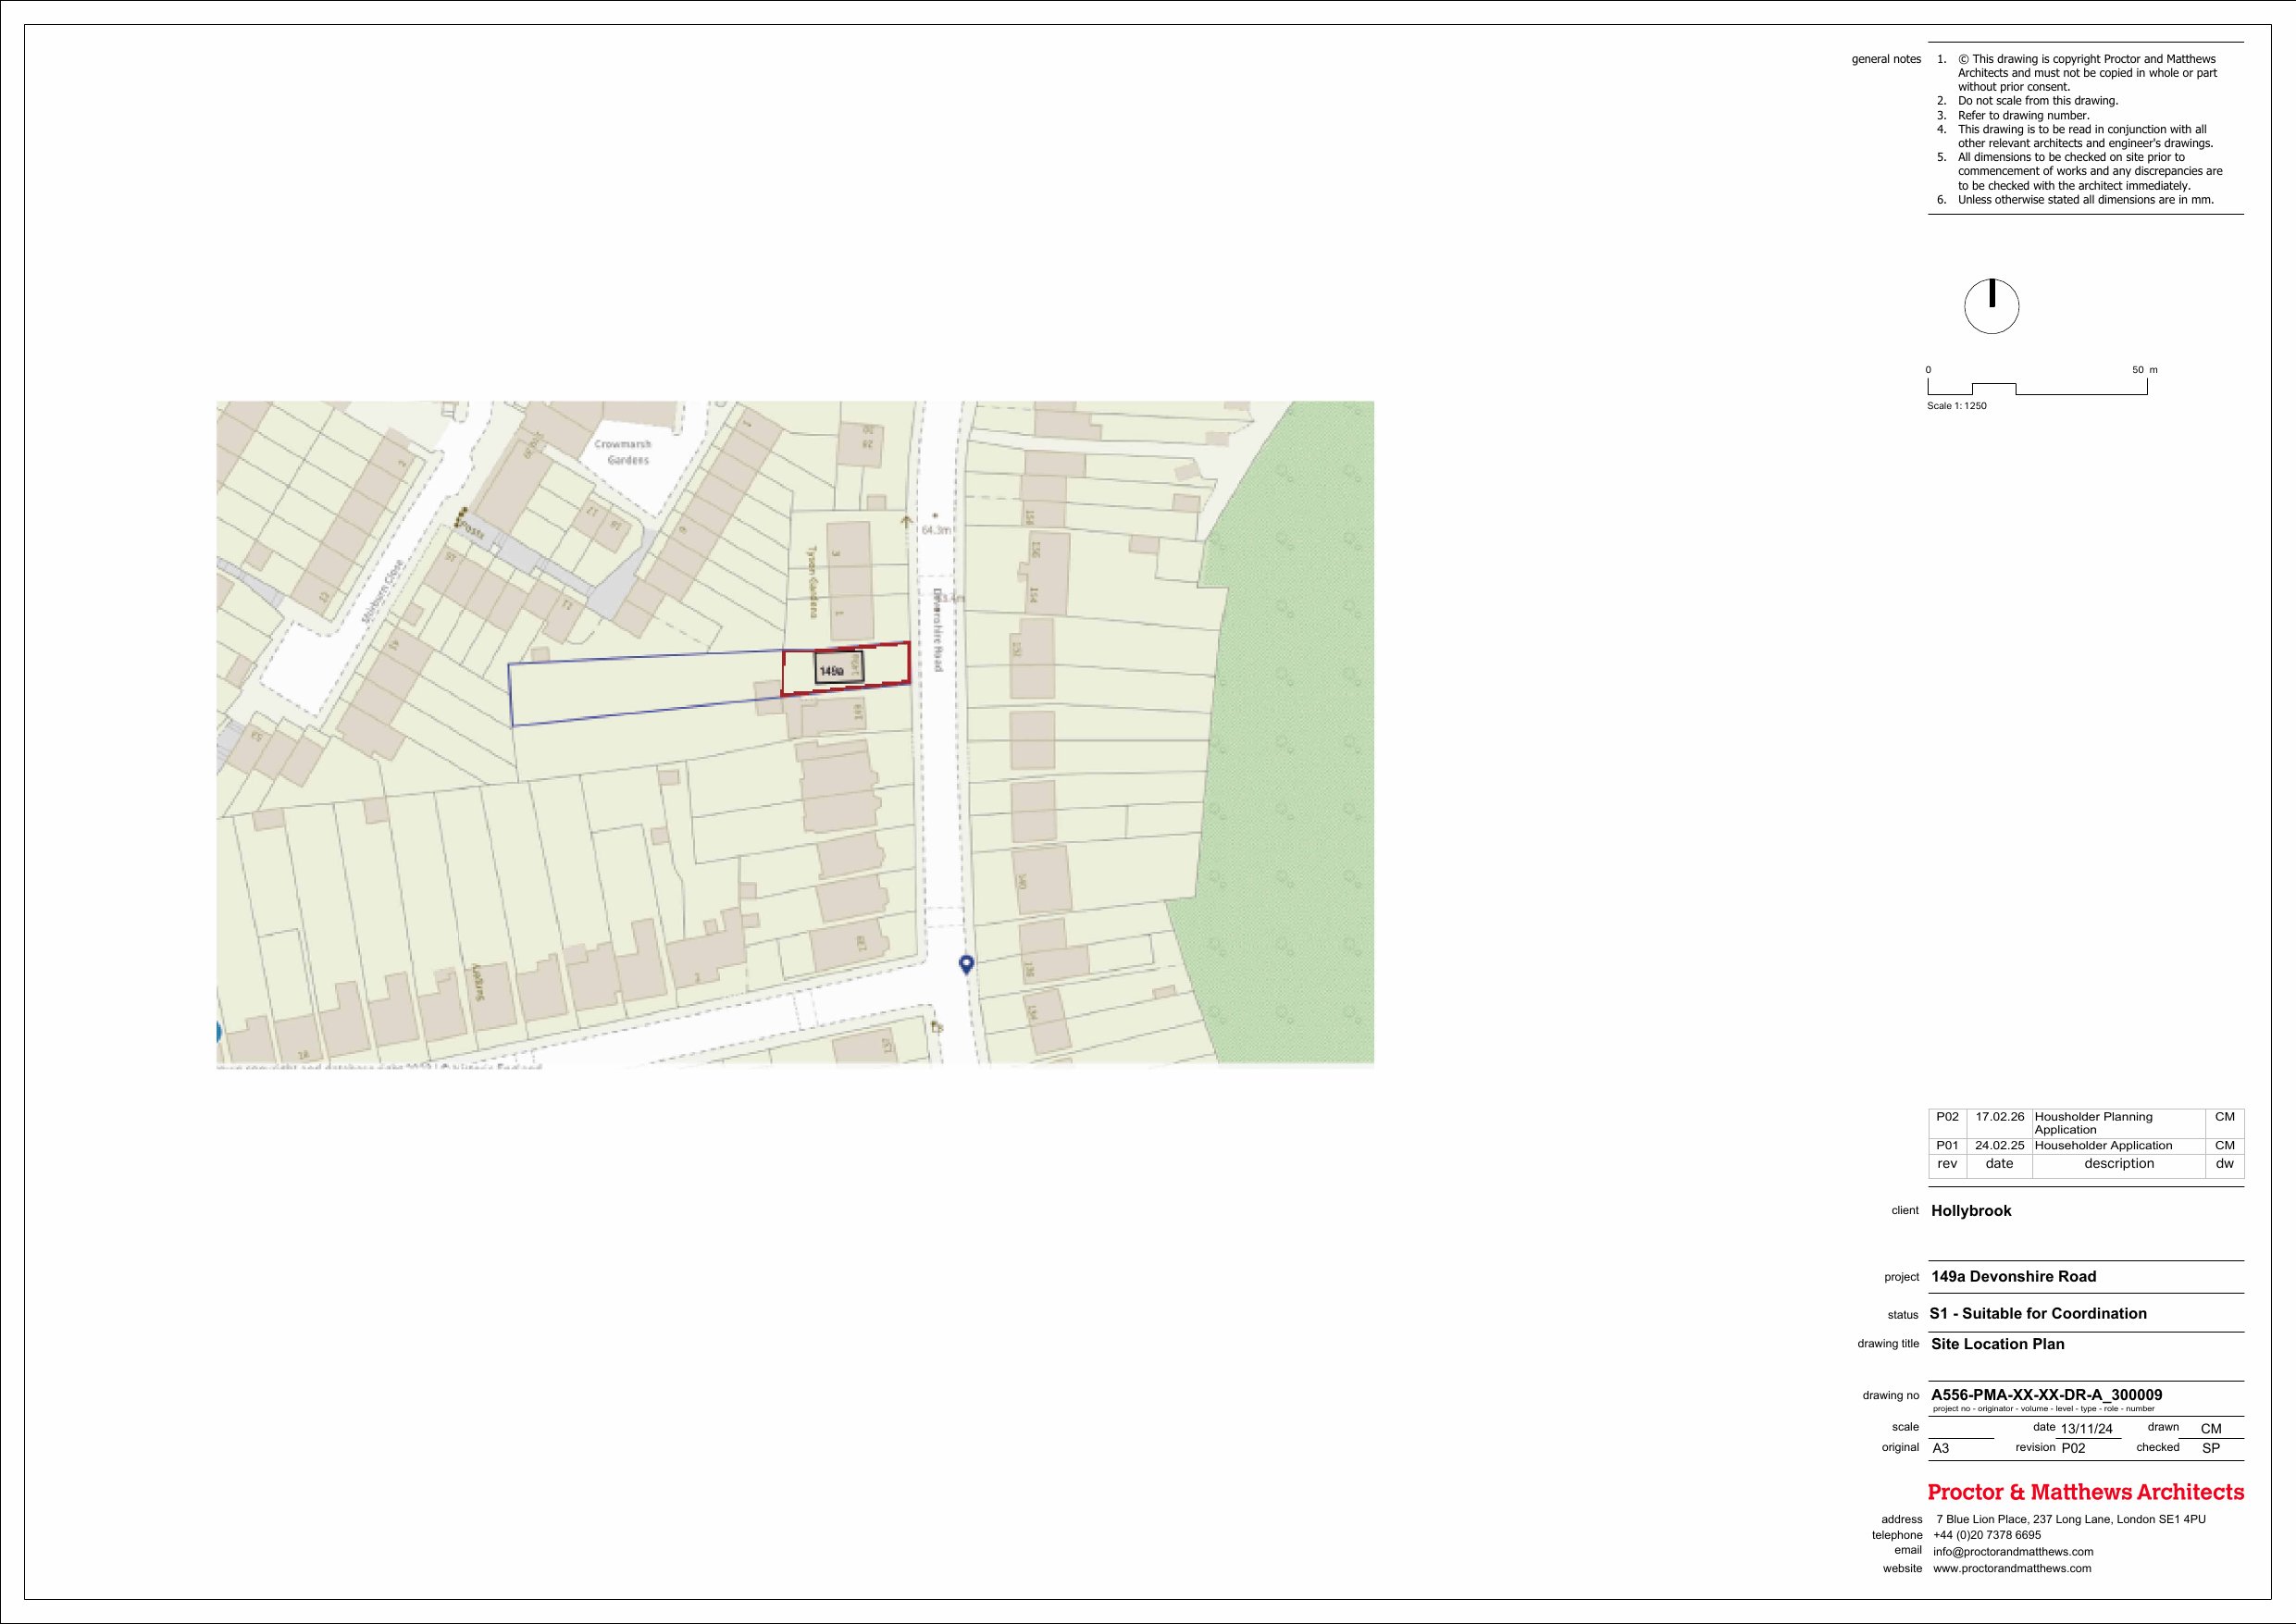Image resolution: width=2296 pixels, height=1624 pixels.
Task: Click the blue outlined land parcel
Action: point(645,688)
